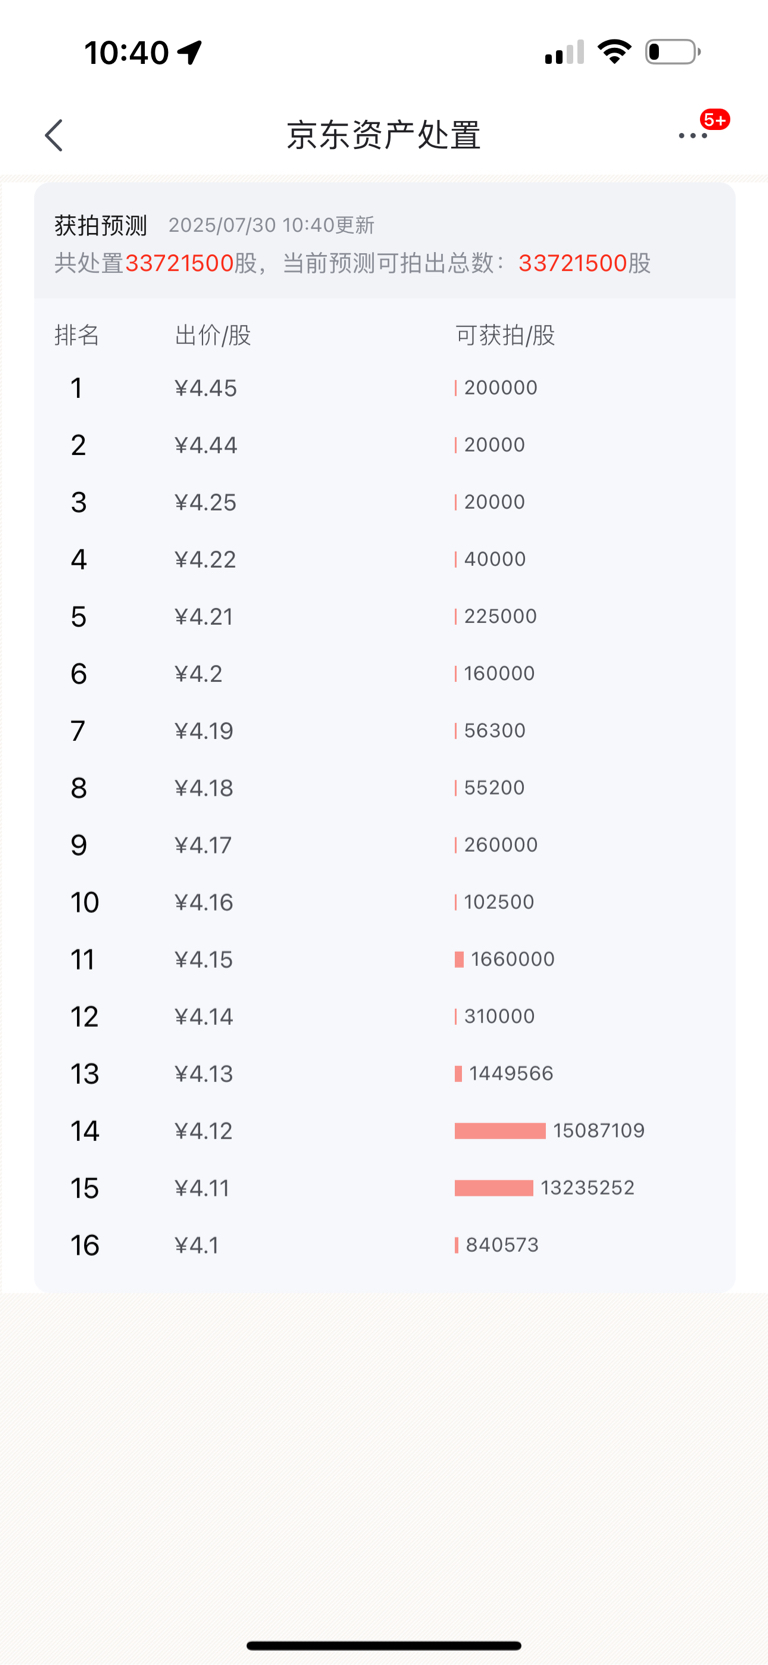
Task: Tap the Wi-Fi status icon
Action: [614, 52]
